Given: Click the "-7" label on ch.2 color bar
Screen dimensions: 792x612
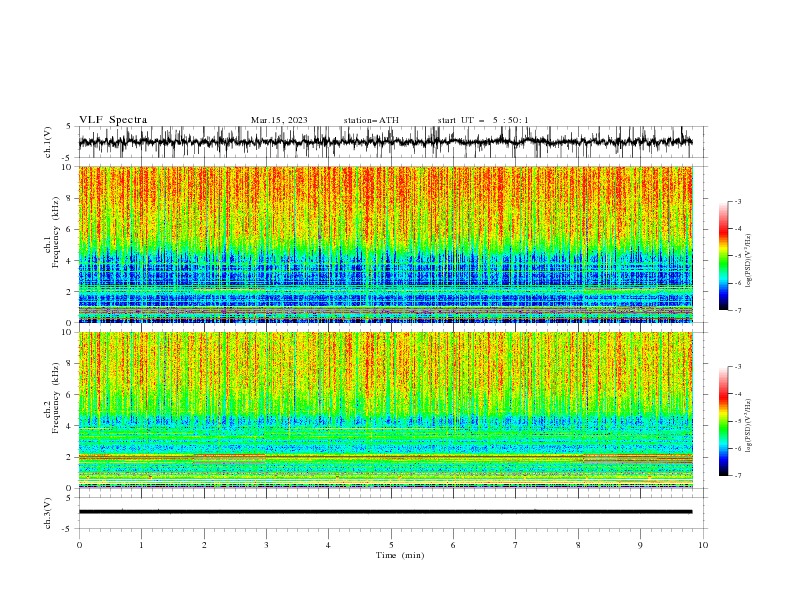Looking at the screenshot, I should 738,476.
